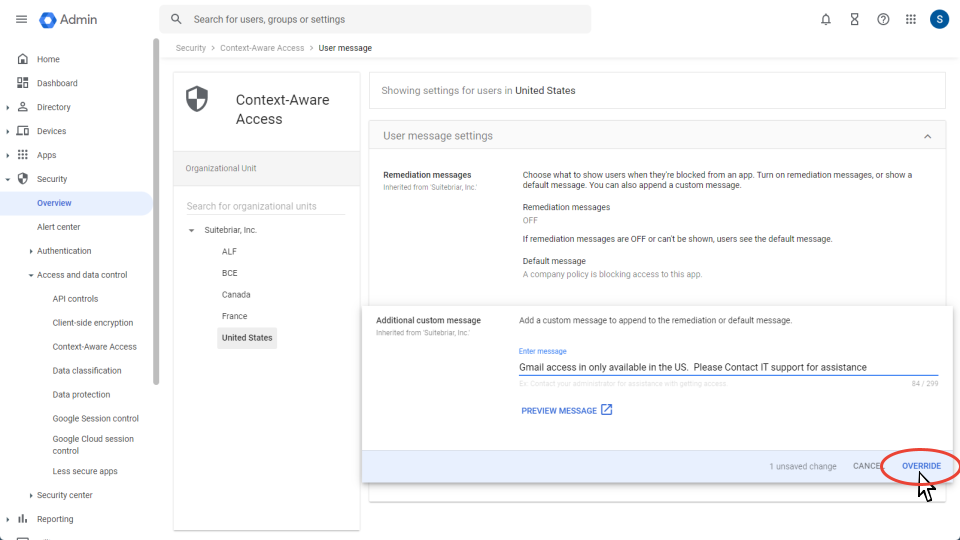
Task: Click the Search for organizational units field
Action: [265, 206]
